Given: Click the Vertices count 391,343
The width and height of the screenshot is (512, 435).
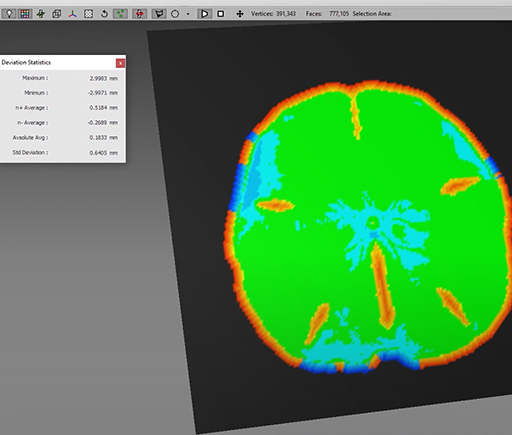Looking at the screenshot, I should tap(286, 14).
